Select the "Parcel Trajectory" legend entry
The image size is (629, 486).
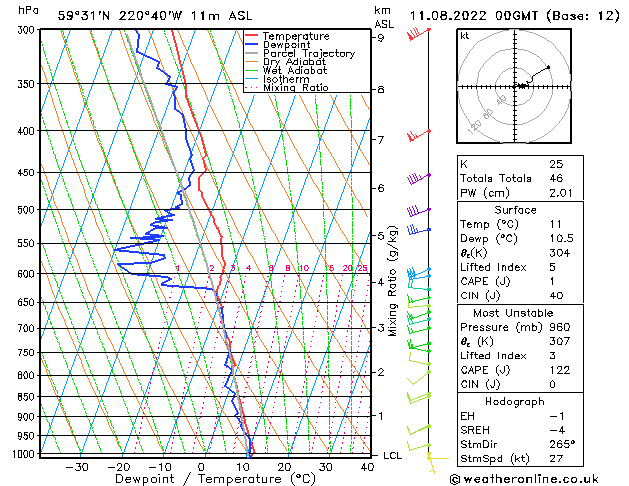pos(309,53)
